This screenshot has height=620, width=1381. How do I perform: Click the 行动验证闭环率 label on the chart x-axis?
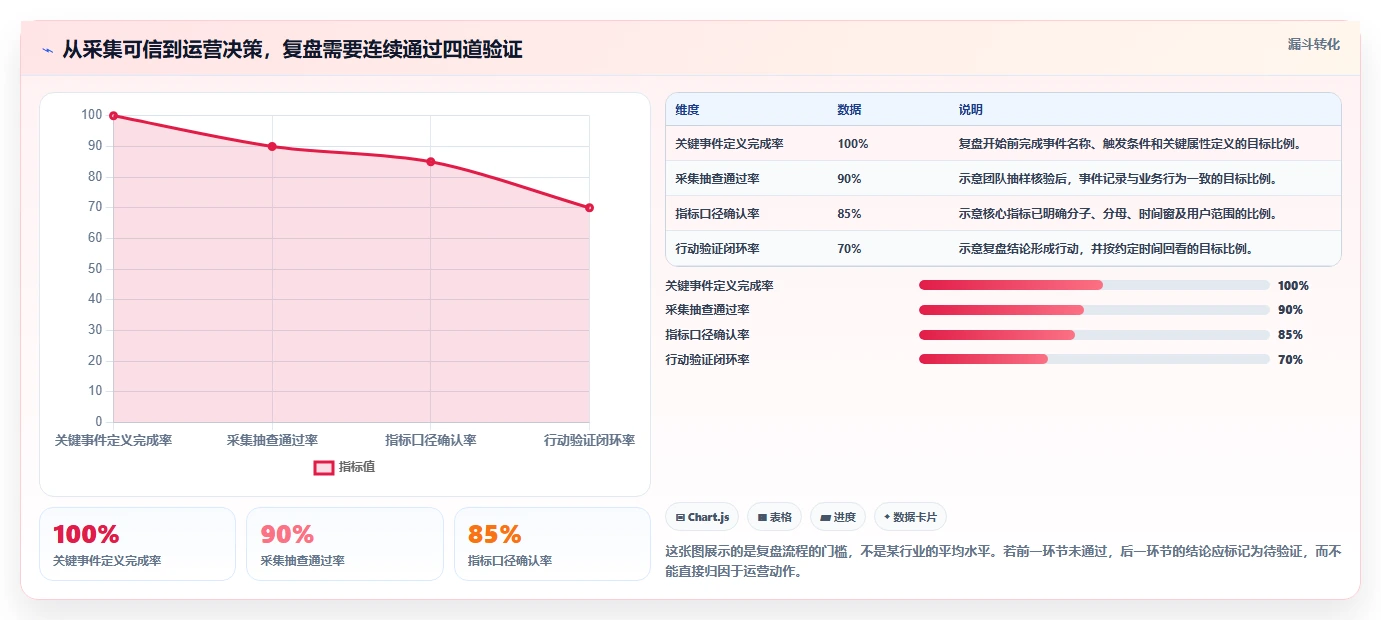pos(589,440)
